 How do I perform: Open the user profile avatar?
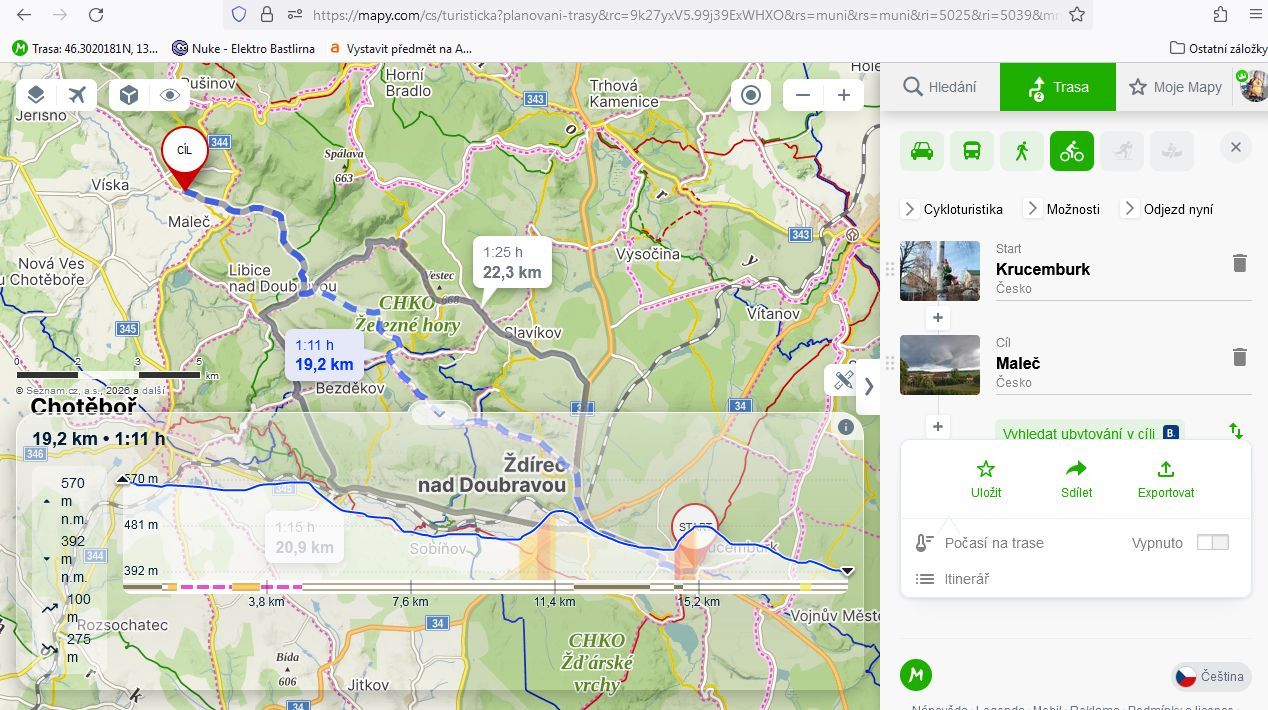[1254, 86]
